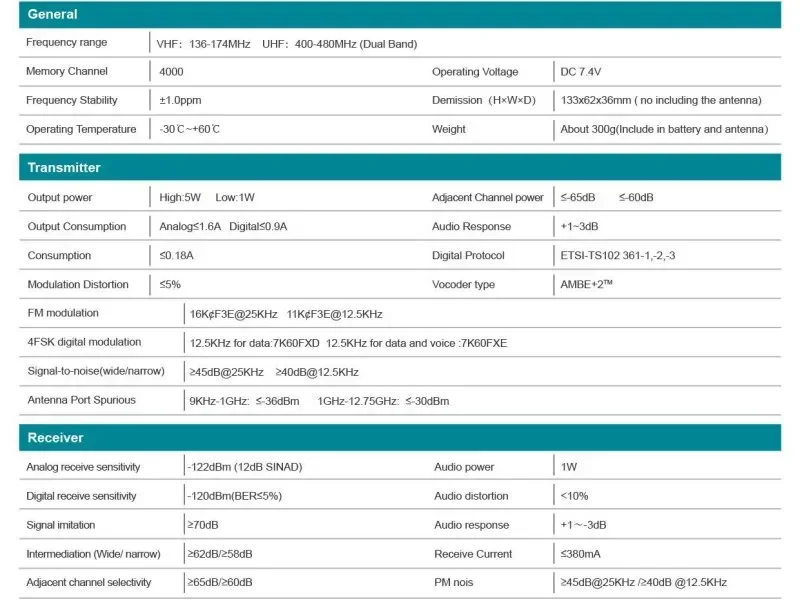The width and height of the screenshot is (800, 600).
Task: Click the -122dBm (12dB SINAD) value
Action: click(x=244, y=467)
